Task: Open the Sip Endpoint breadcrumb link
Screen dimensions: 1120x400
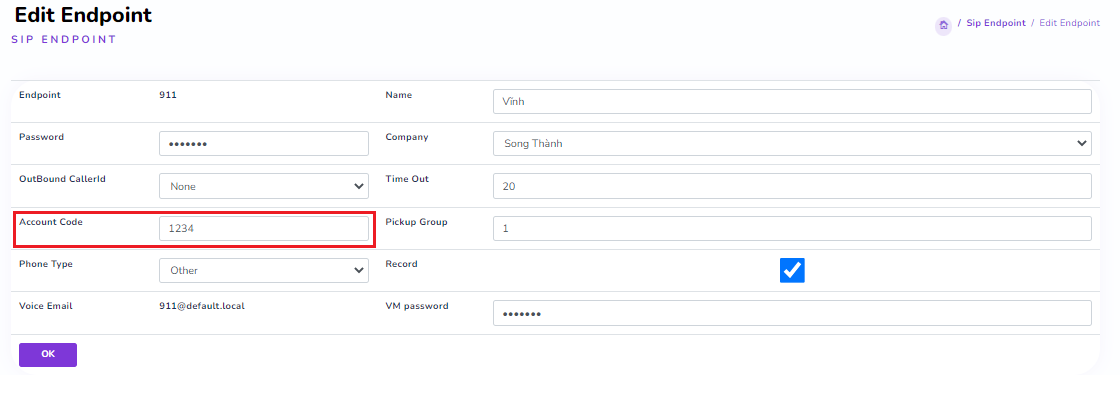Action: pos(995,23)
